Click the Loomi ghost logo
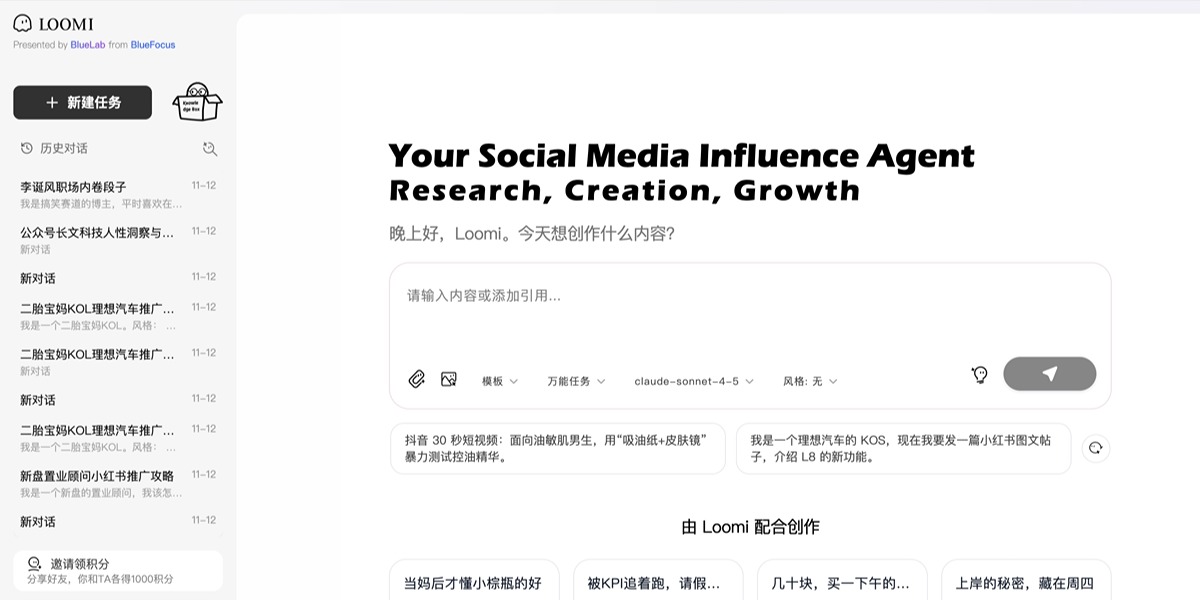This screenshot has height=600, width=1200. pyautogui.click(x=22, y=23)
